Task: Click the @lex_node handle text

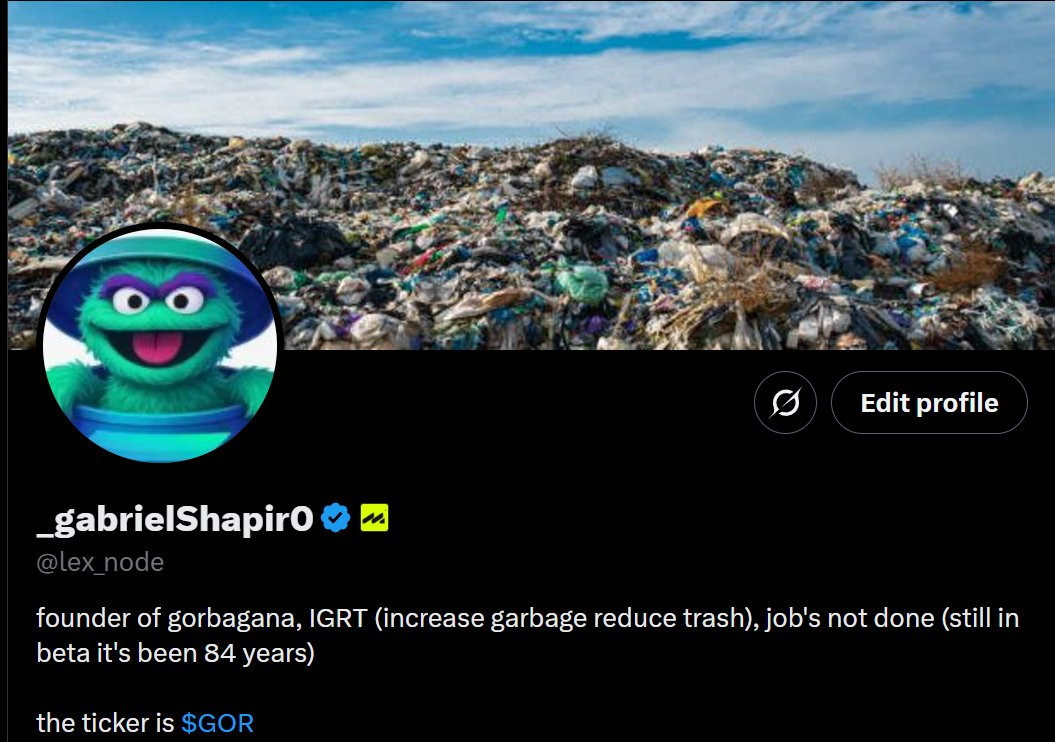Action: (100, 562)
